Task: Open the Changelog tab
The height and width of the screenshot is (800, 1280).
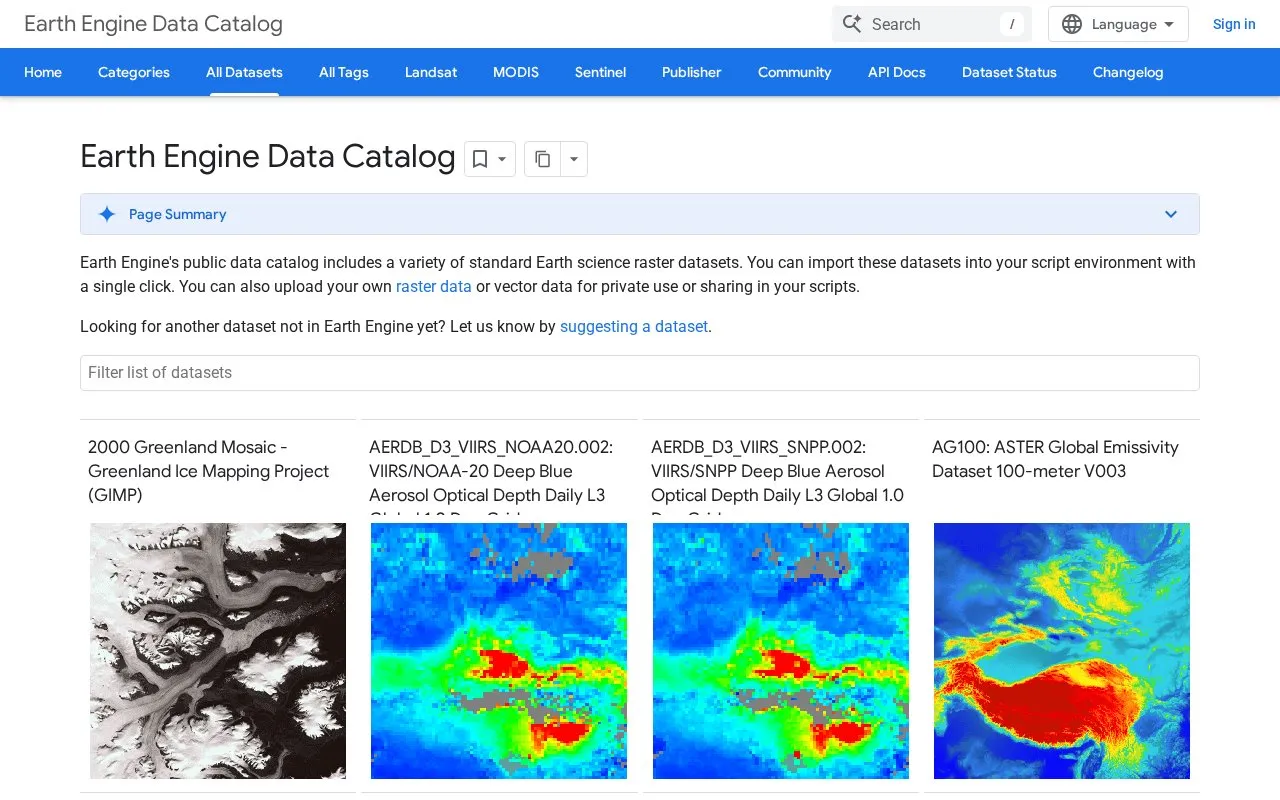Action: tap(1128, 72)
